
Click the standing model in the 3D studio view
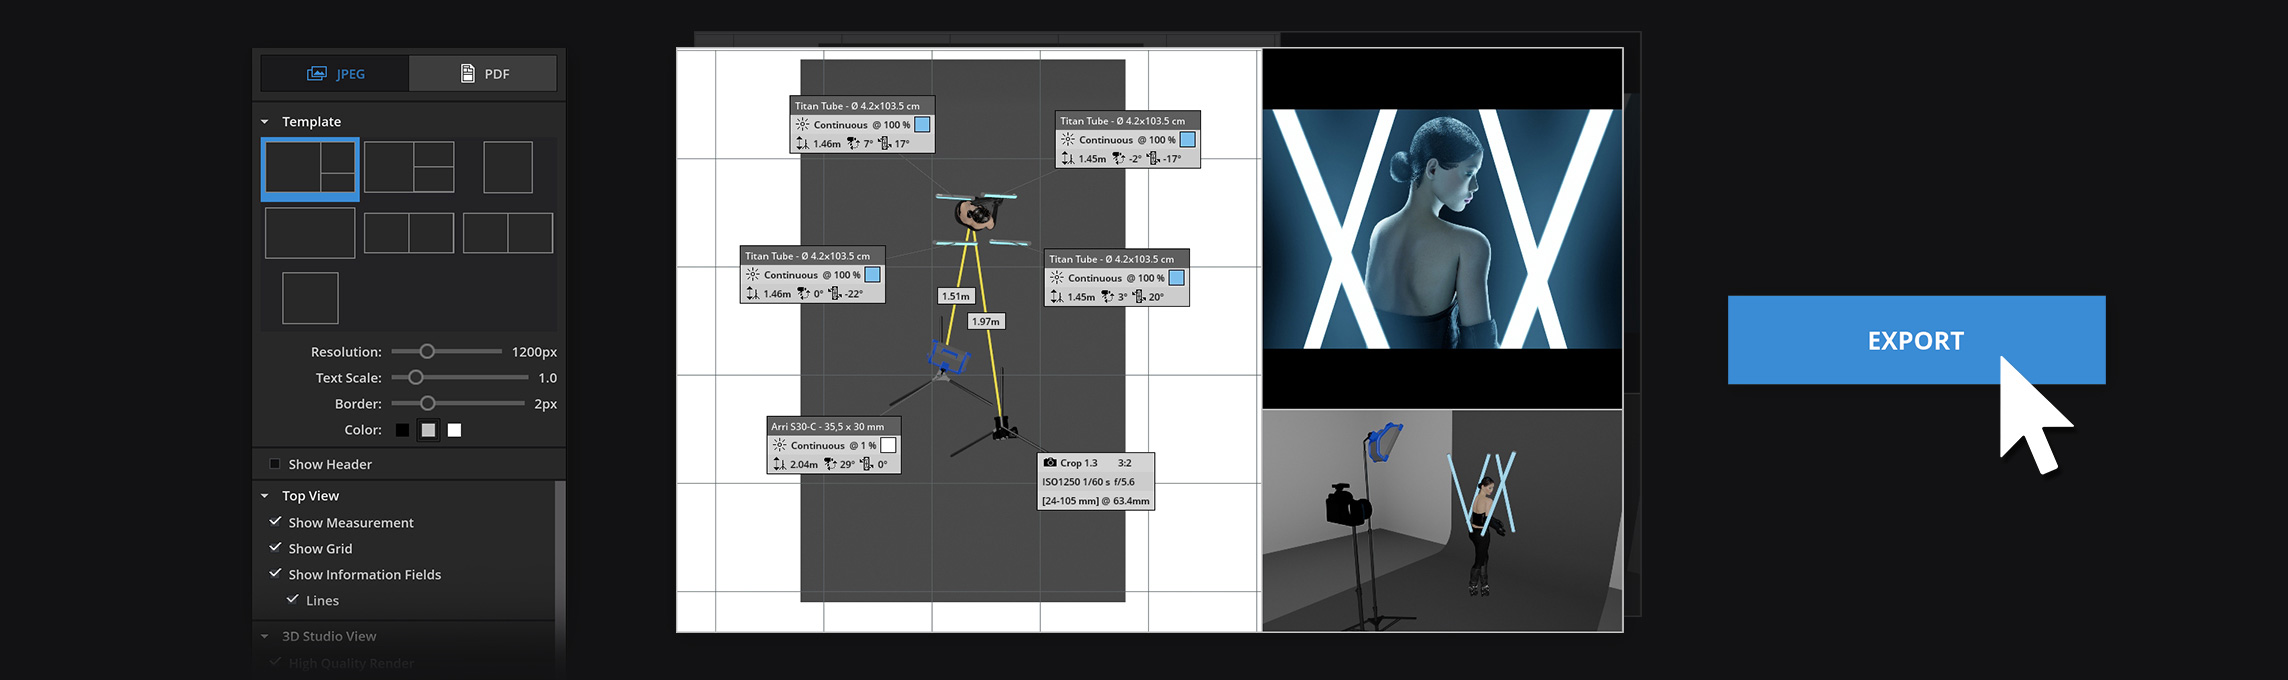pyautogui.click(x=1482, y=534)
